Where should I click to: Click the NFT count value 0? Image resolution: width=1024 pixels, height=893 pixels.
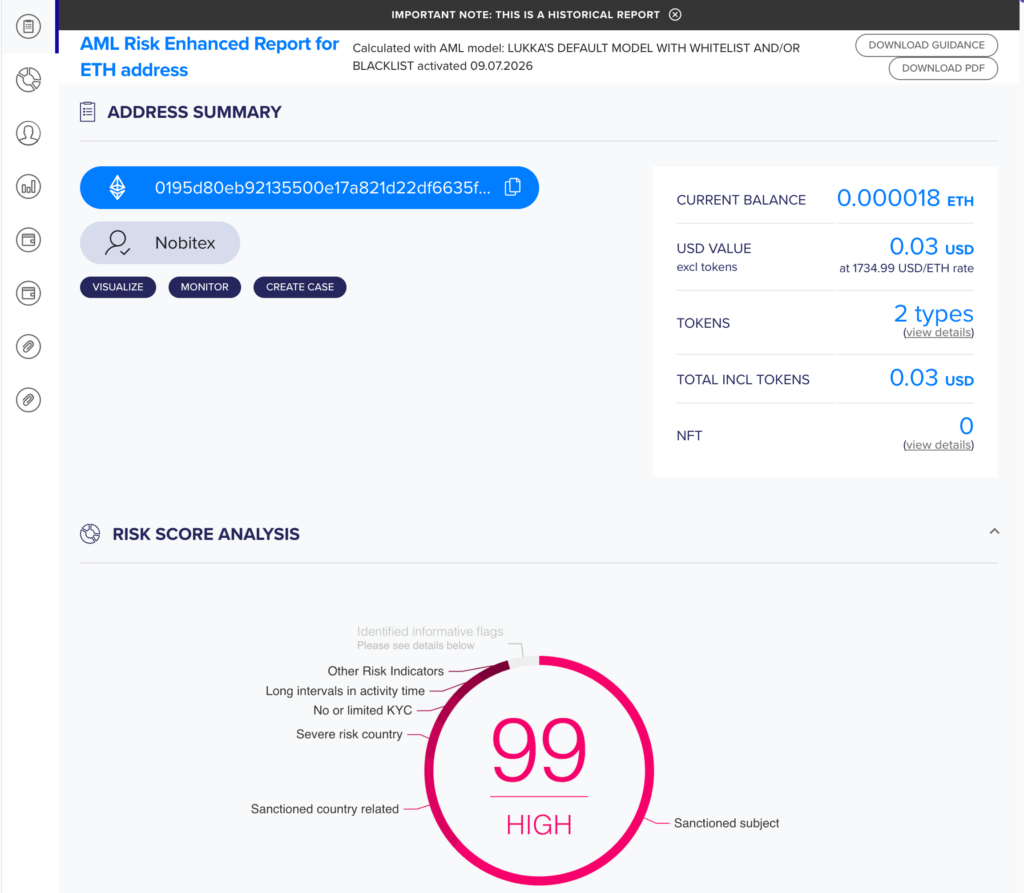click(x=967, y=426)
